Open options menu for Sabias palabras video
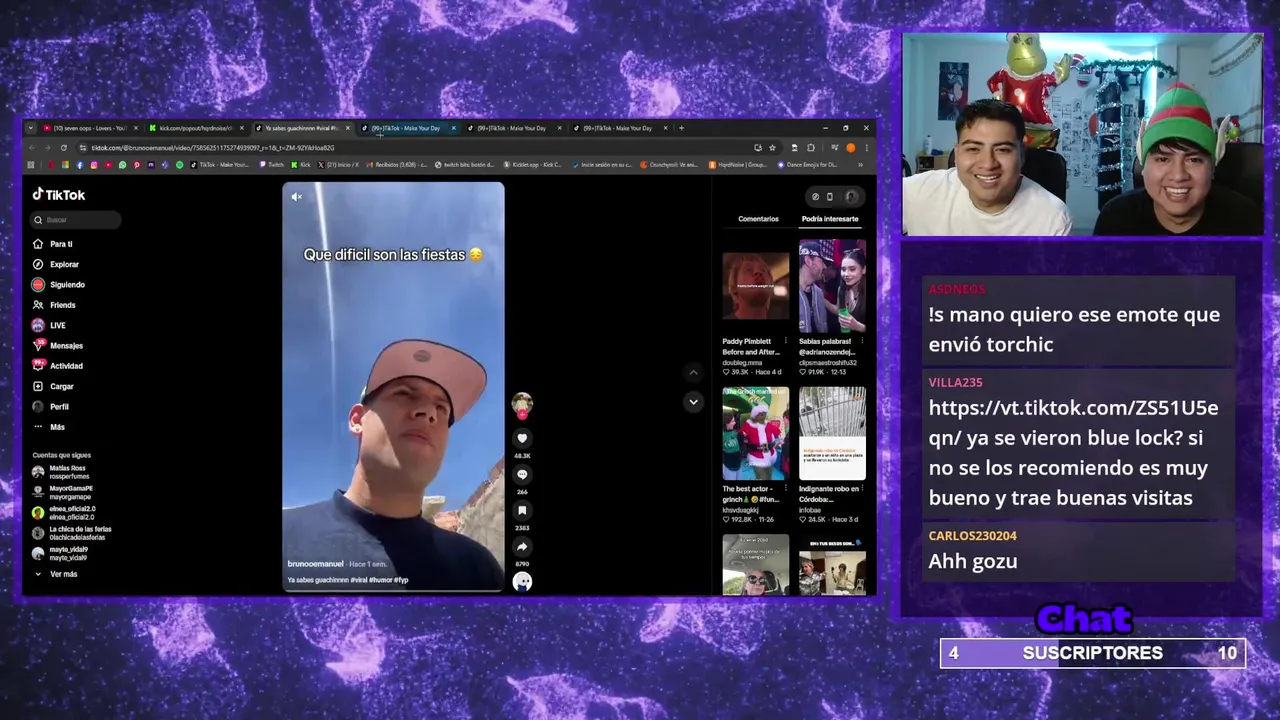1280x720 pixels. tap(862, 341)
